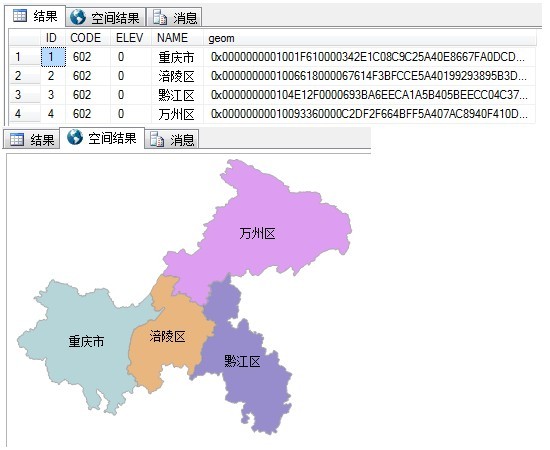Screen dimensions: 550x450
Task: Open the 消息 tab in the upper results pane
Action: [x=174, y=18]
